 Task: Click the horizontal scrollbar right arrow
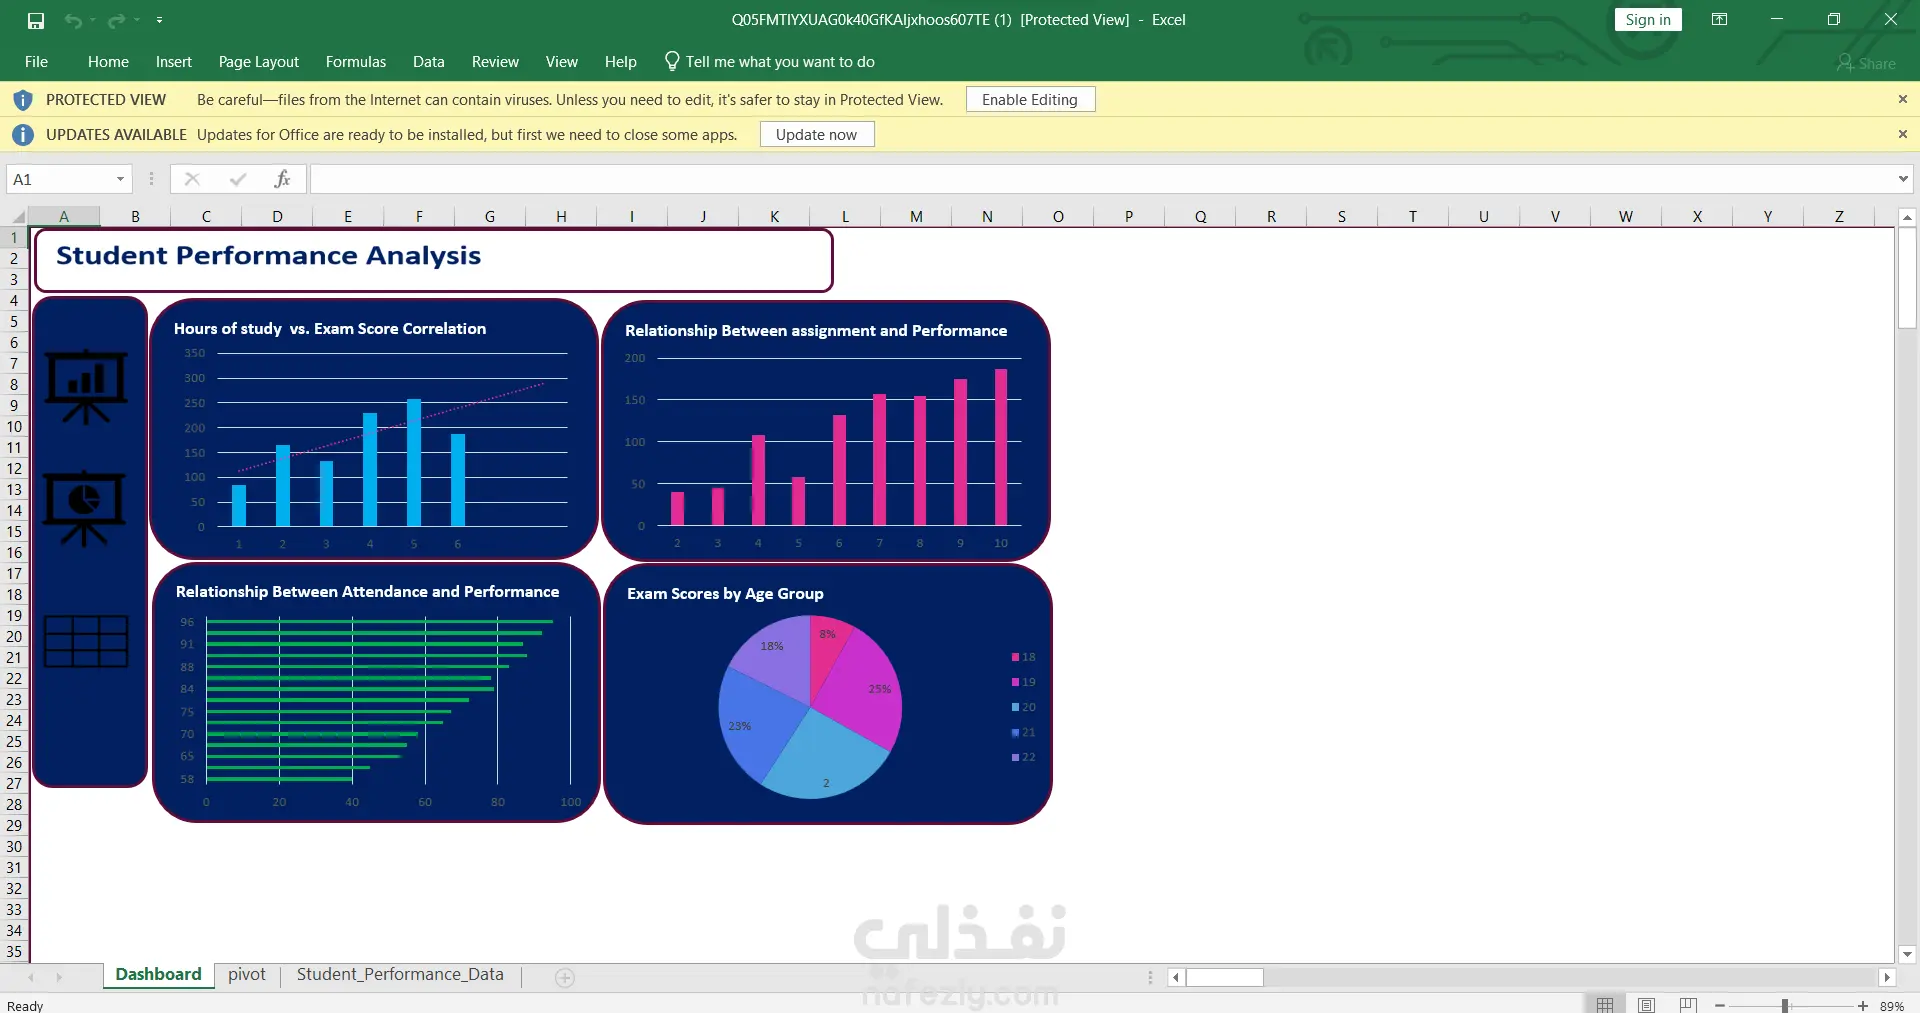pyautogui.click(x=1887, y=977)
